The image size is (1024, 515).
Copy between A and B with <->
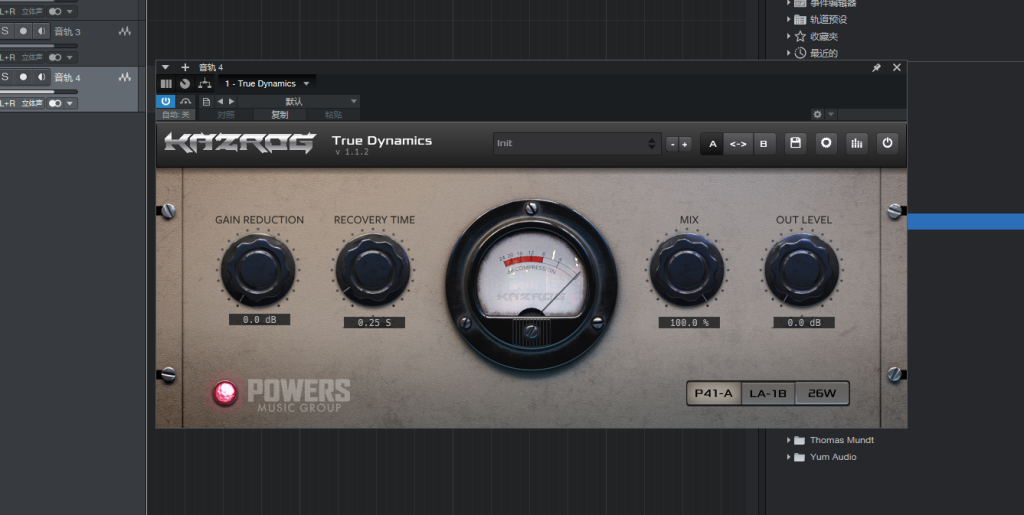tap(738, 144)
